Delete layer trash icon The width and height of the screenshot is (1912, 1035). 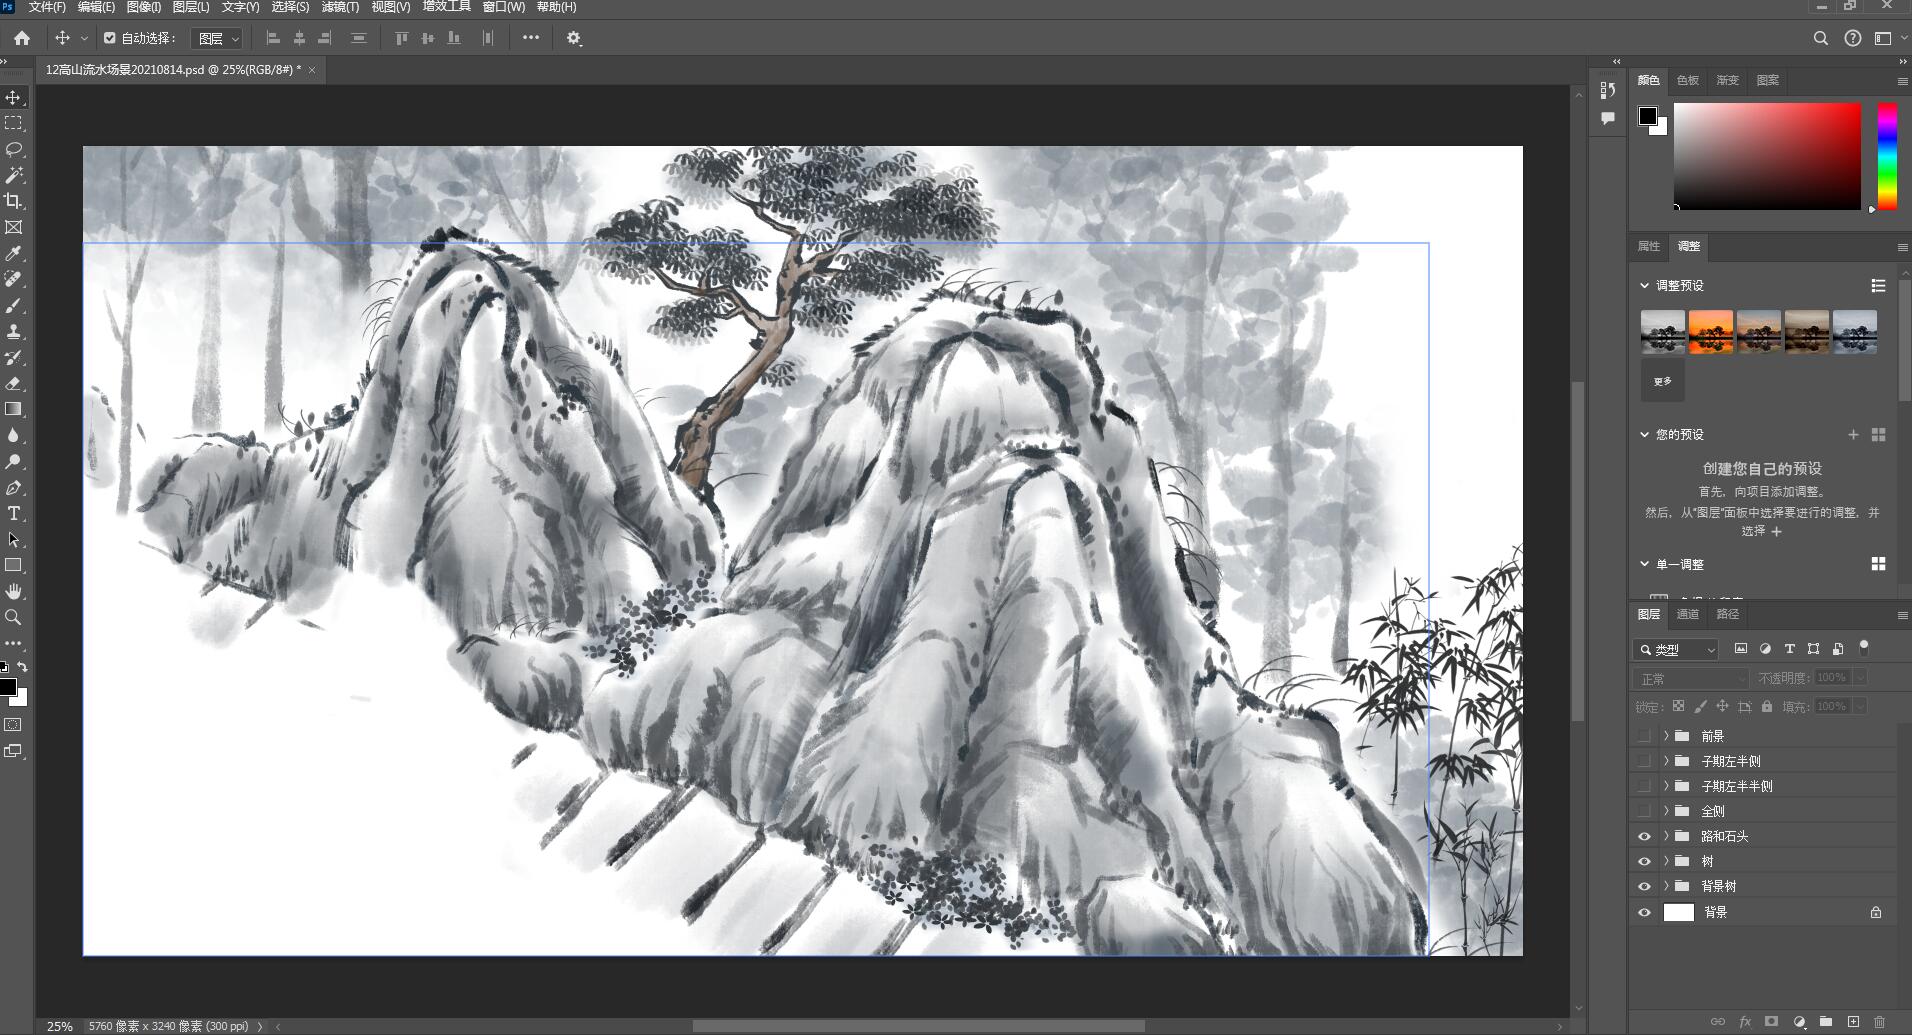point(1879,1021)
